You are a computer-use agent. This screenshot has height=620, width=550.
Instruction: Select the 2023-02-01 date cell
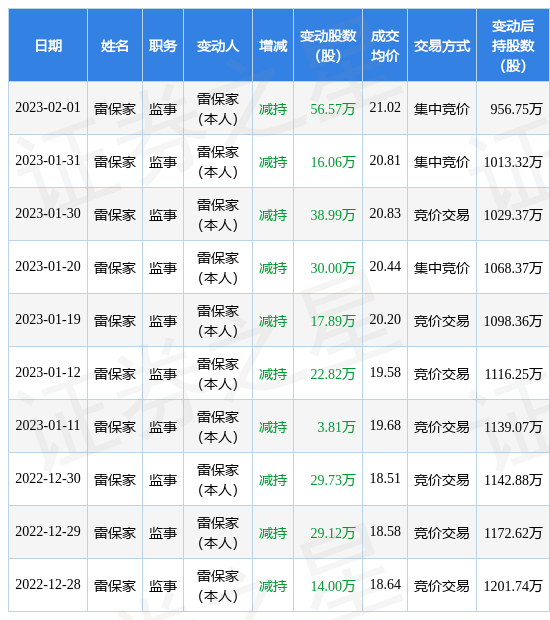[48, 108]
